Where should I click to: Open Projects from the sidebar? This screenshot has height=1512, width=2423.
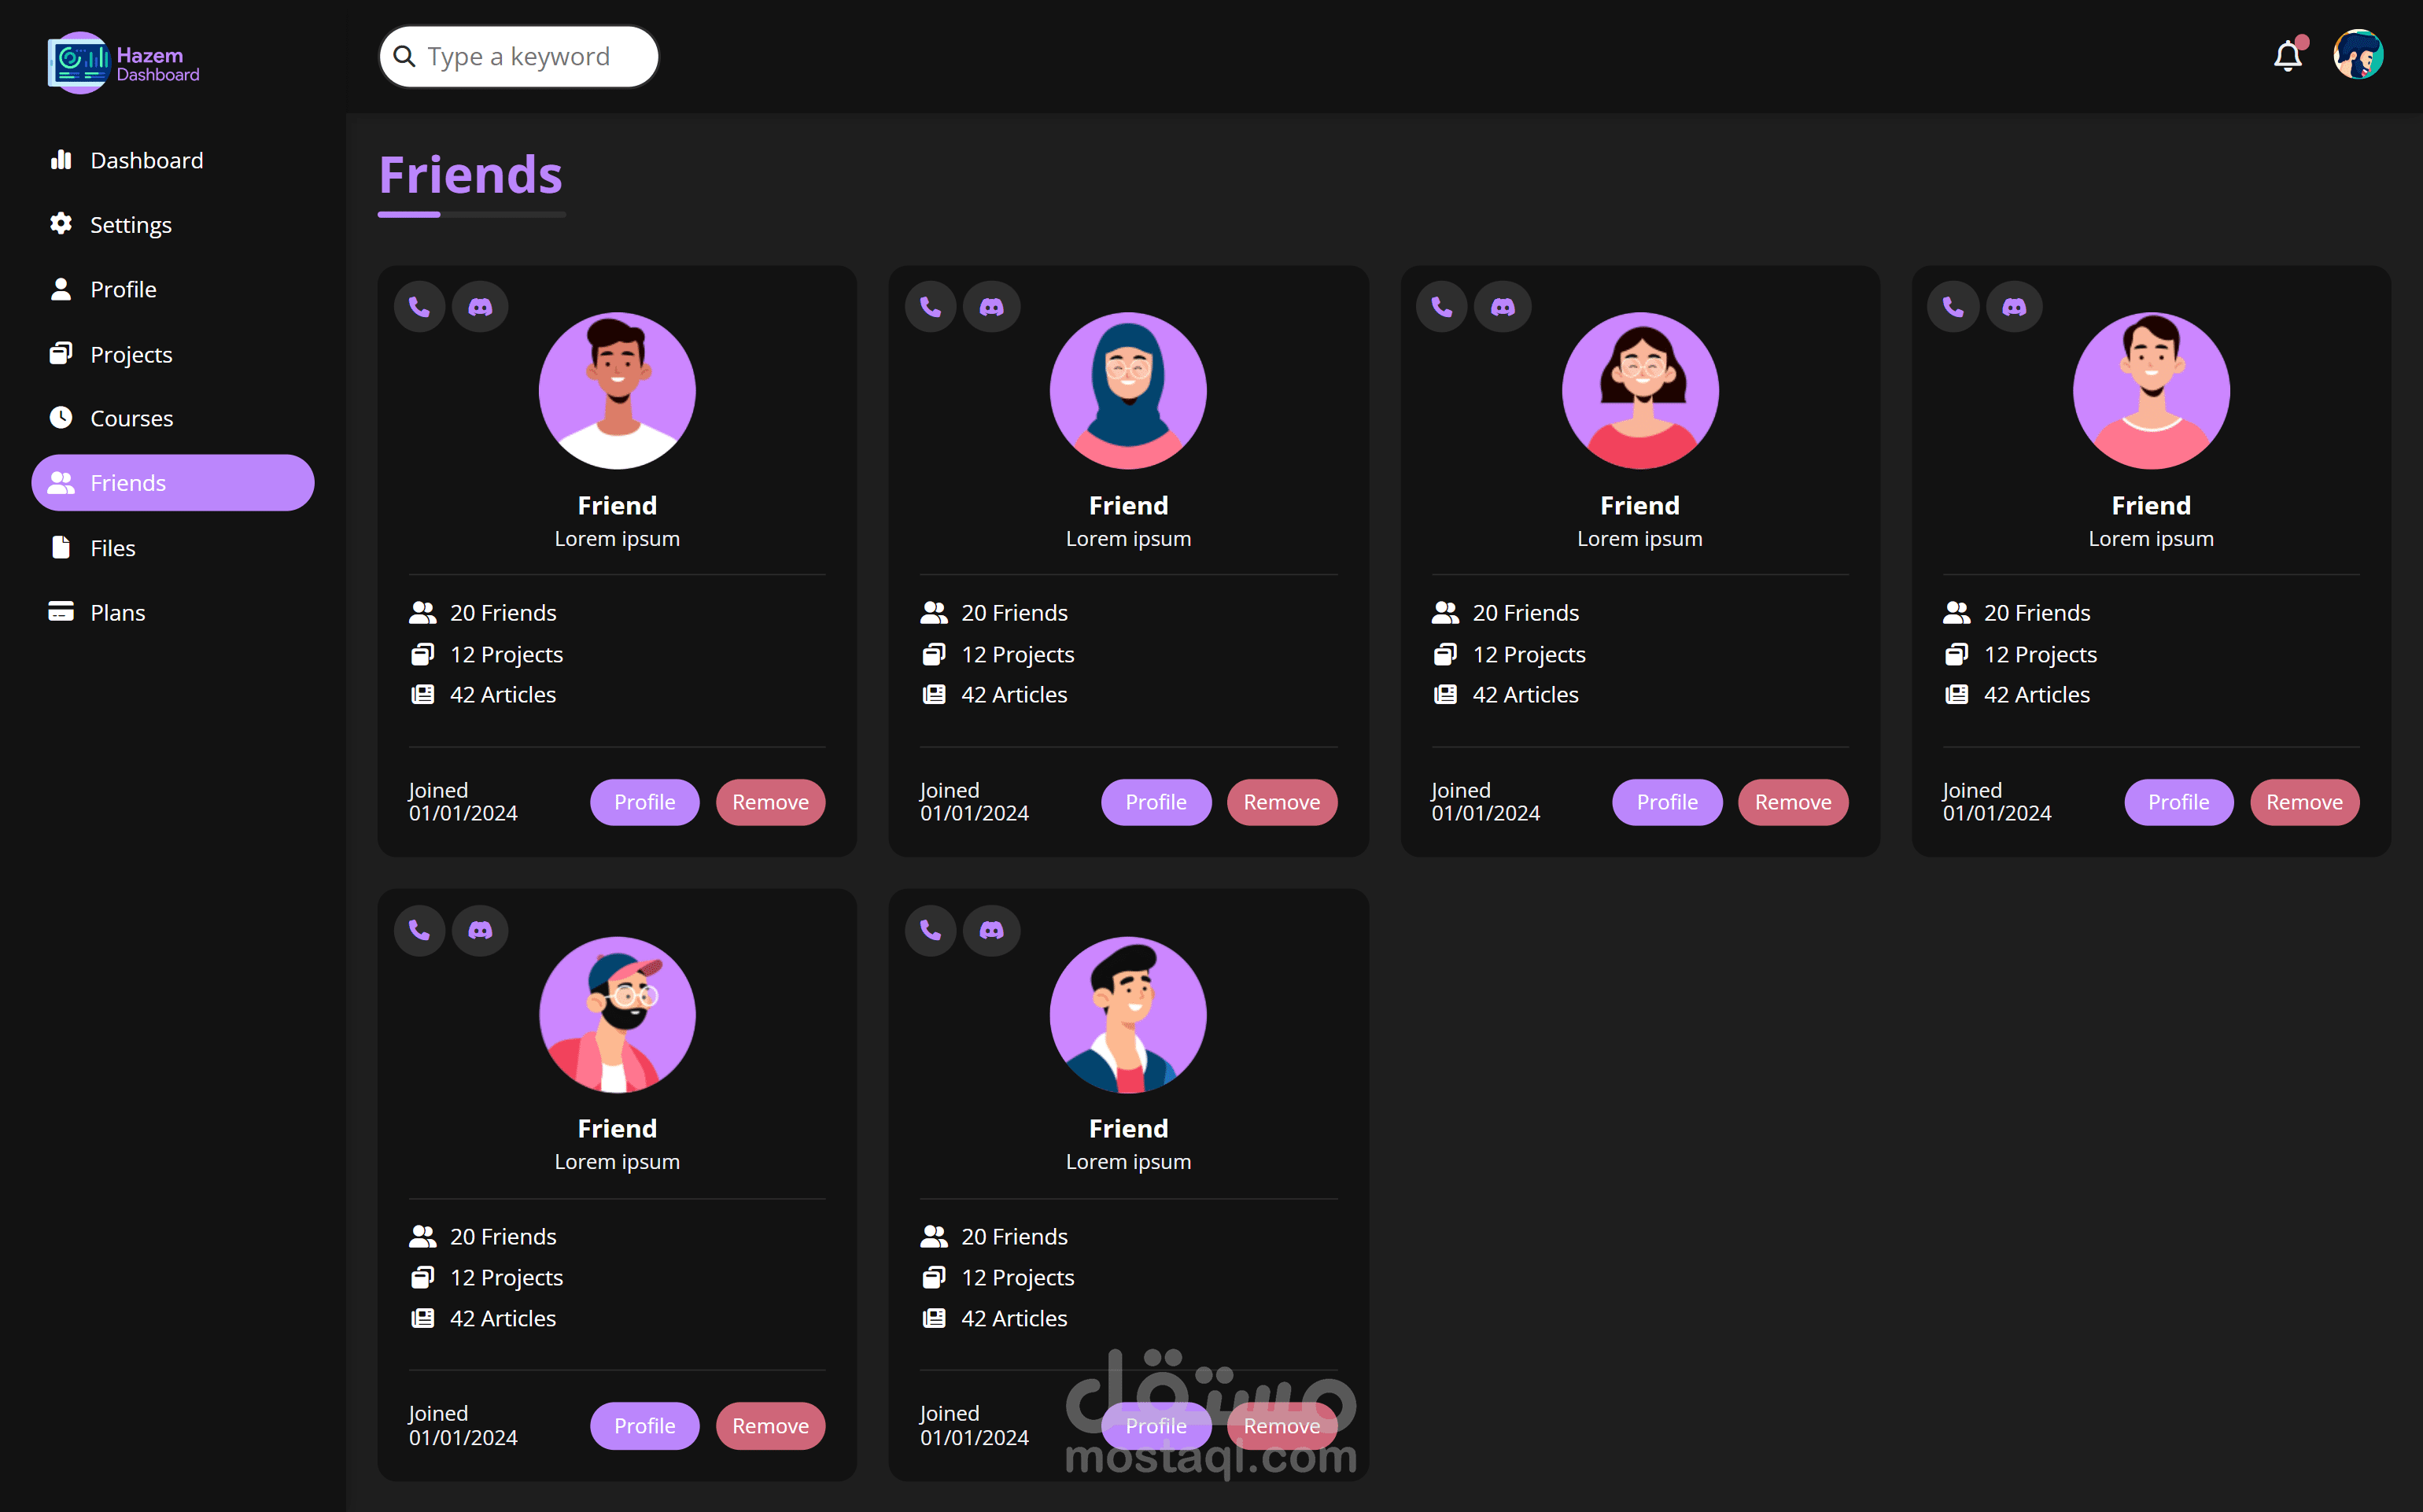coord(131,354)
